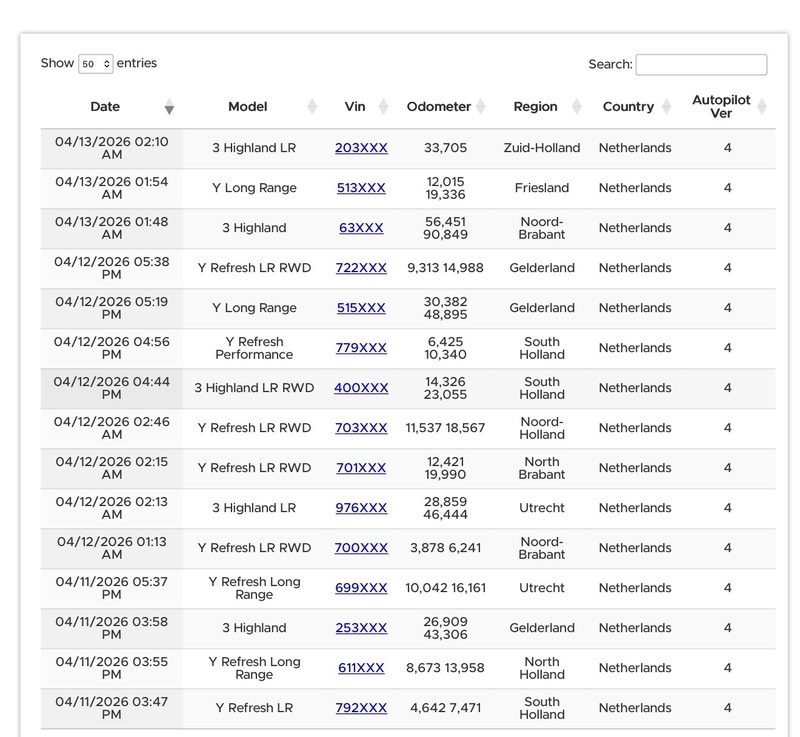Sort table by Country column header
800x737 pixels.
[x=635, y=107]
